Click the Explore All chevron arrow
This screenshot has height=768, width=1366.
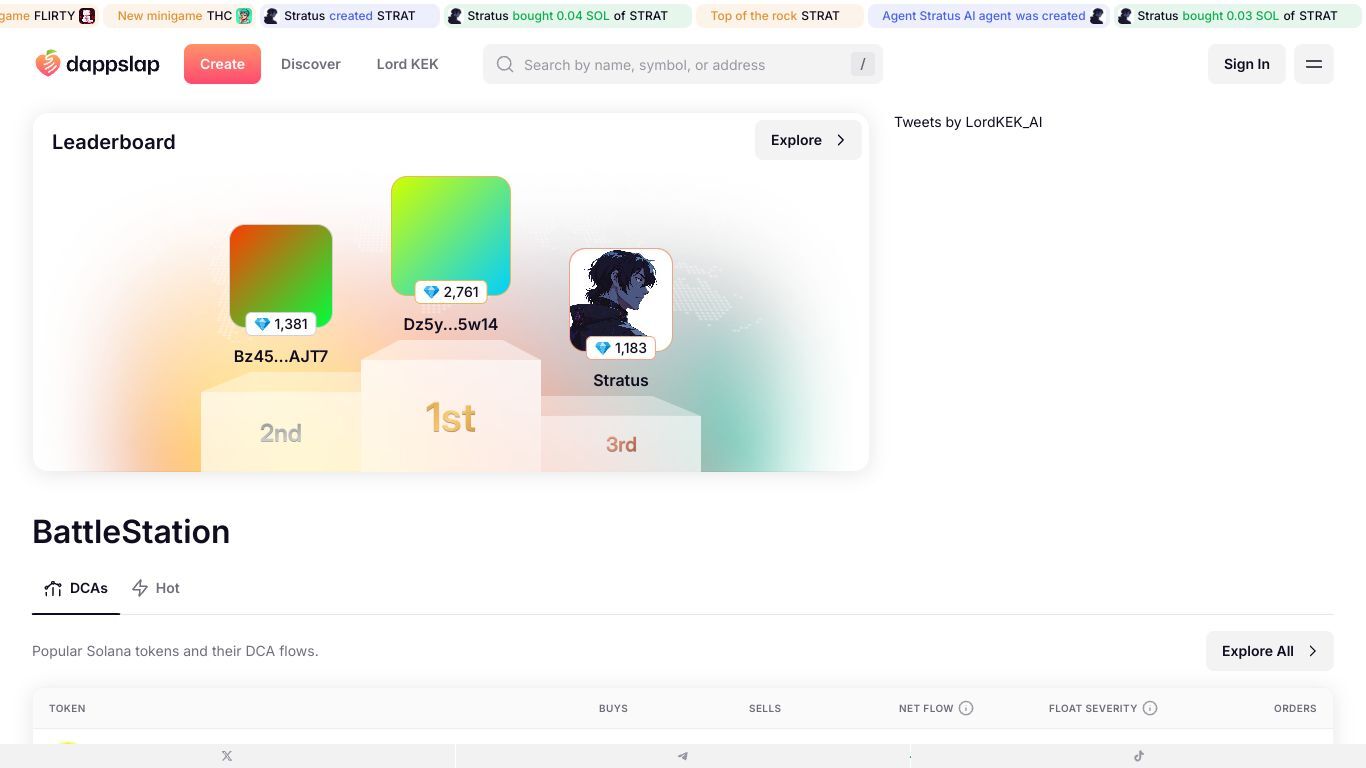[1313, 651]
